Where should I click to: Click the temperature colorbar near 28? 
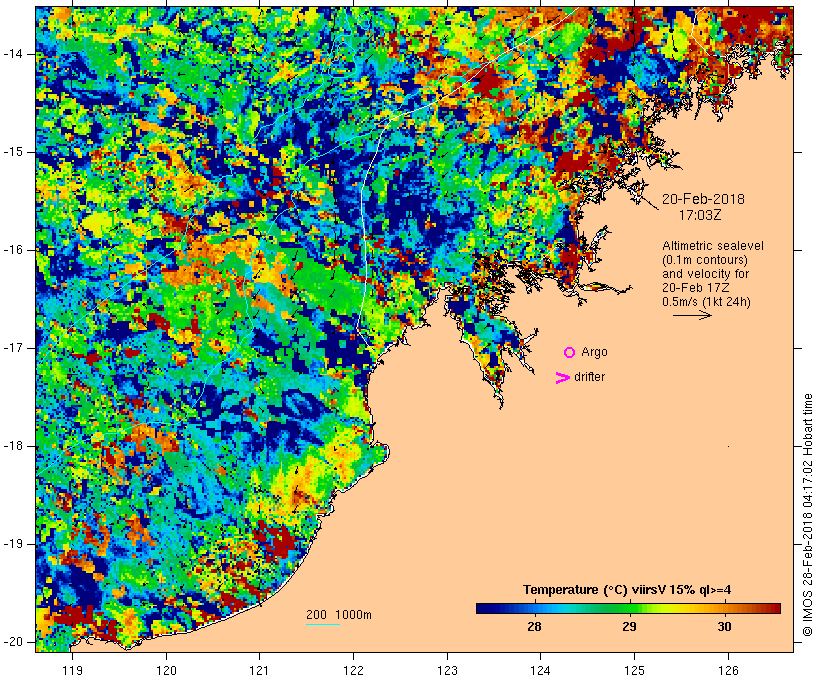coord(534,608)
